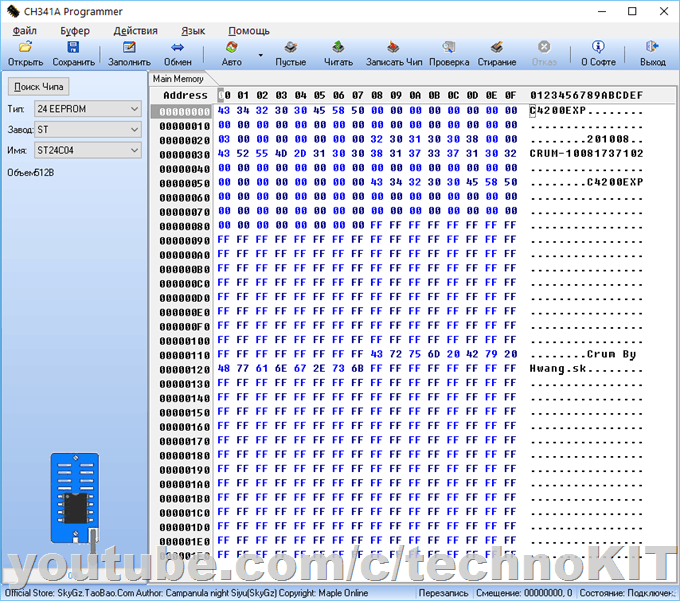Click Записать Чип (Write Chip) icon
The image size is (680, 601).
[394, 47]
